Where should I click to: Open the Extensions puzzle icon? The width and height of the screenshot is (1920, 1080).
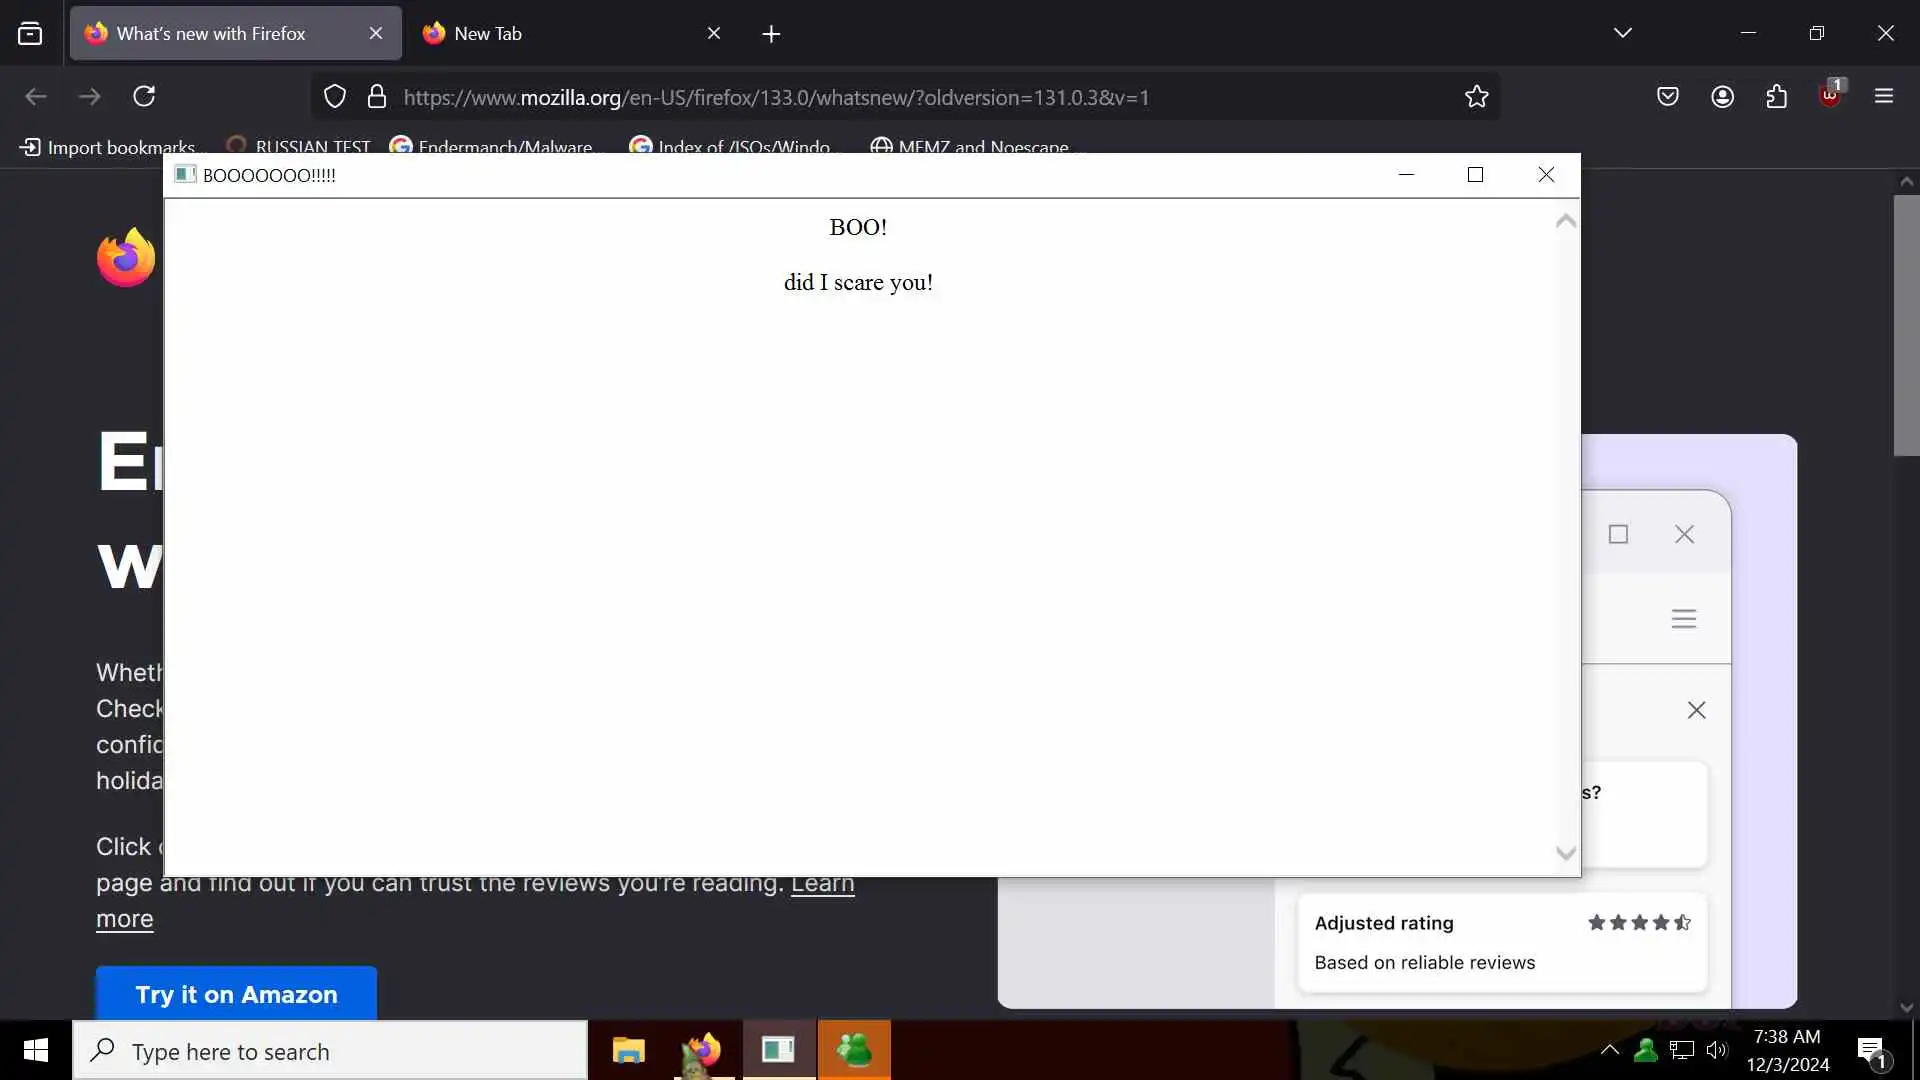[1776, 96]
